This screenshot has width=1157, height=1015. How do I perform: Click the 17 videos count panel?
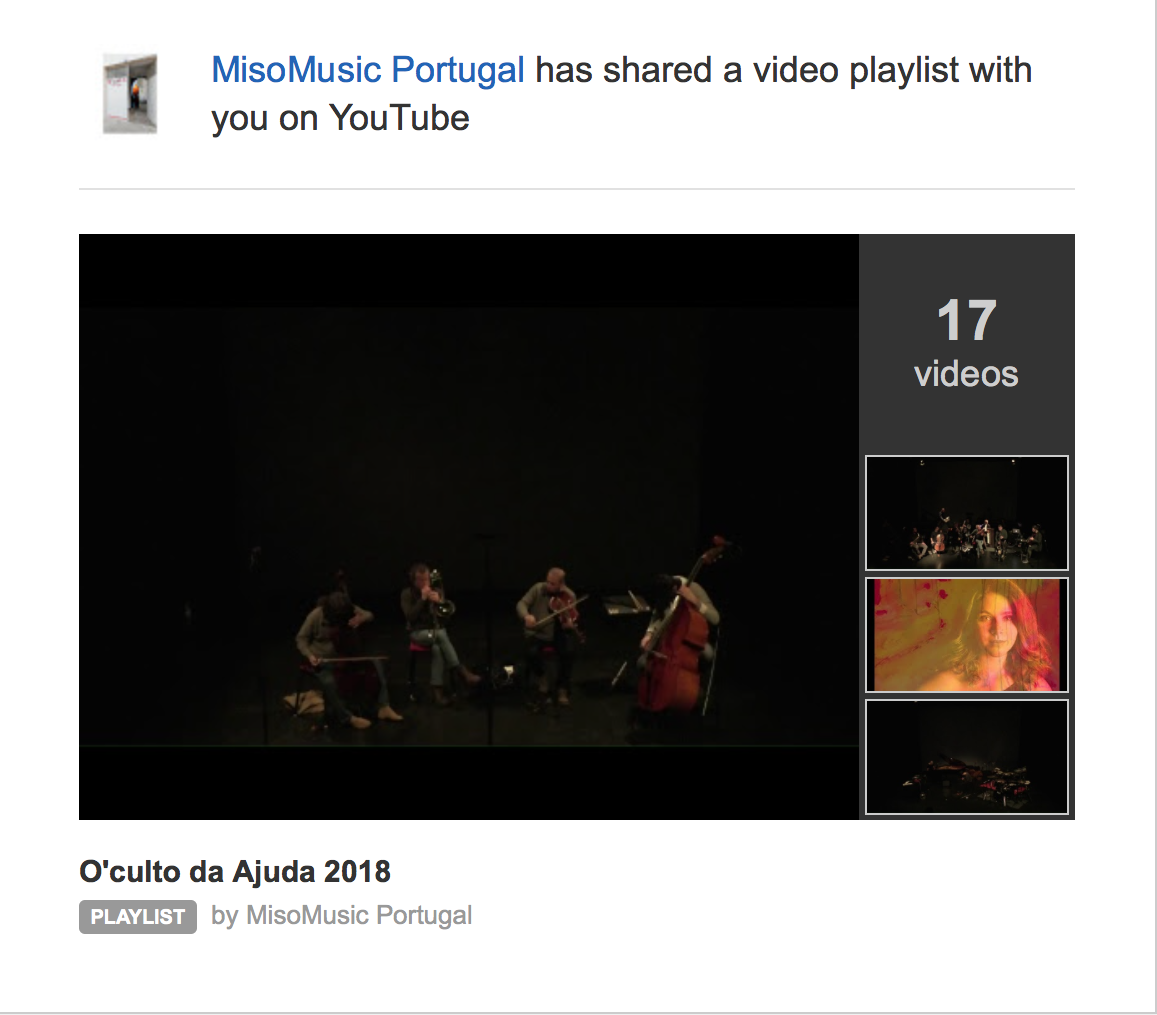(967, 342)
